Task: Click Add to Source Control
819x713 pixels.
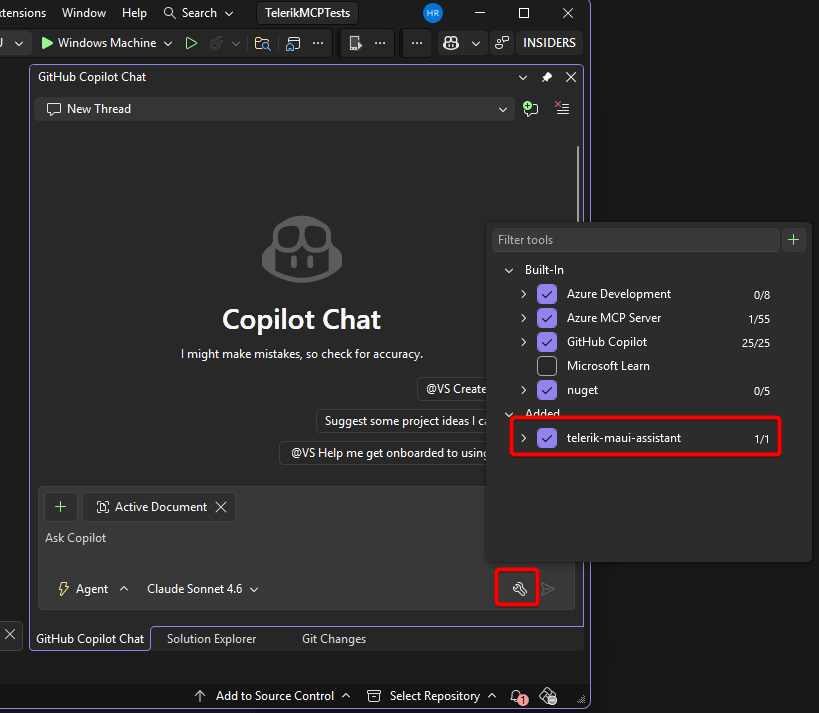Action: pyautogui.click(x=272, y=696)
